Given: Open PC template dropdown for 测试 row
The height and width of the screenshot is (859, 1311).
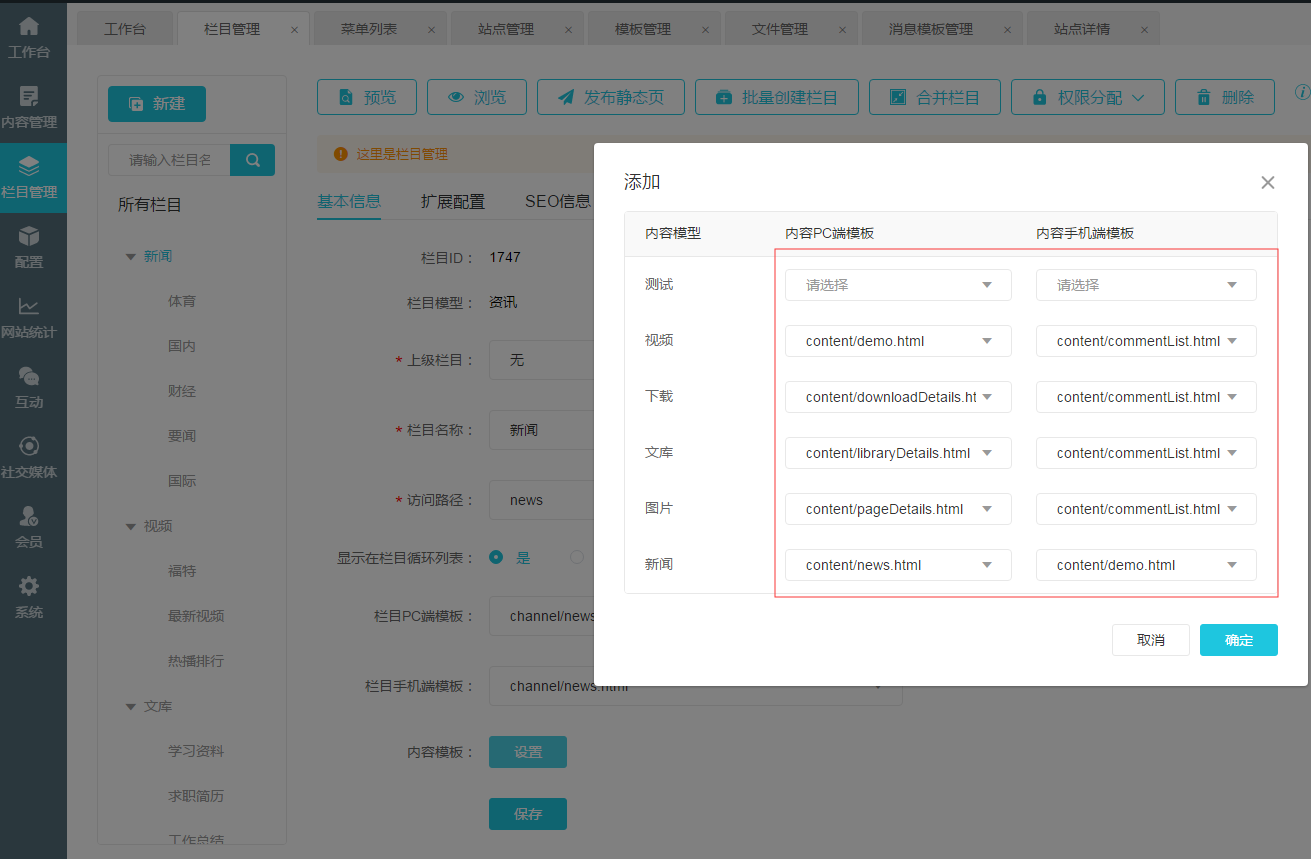Looking at the screenshot, I should point(897,285).
